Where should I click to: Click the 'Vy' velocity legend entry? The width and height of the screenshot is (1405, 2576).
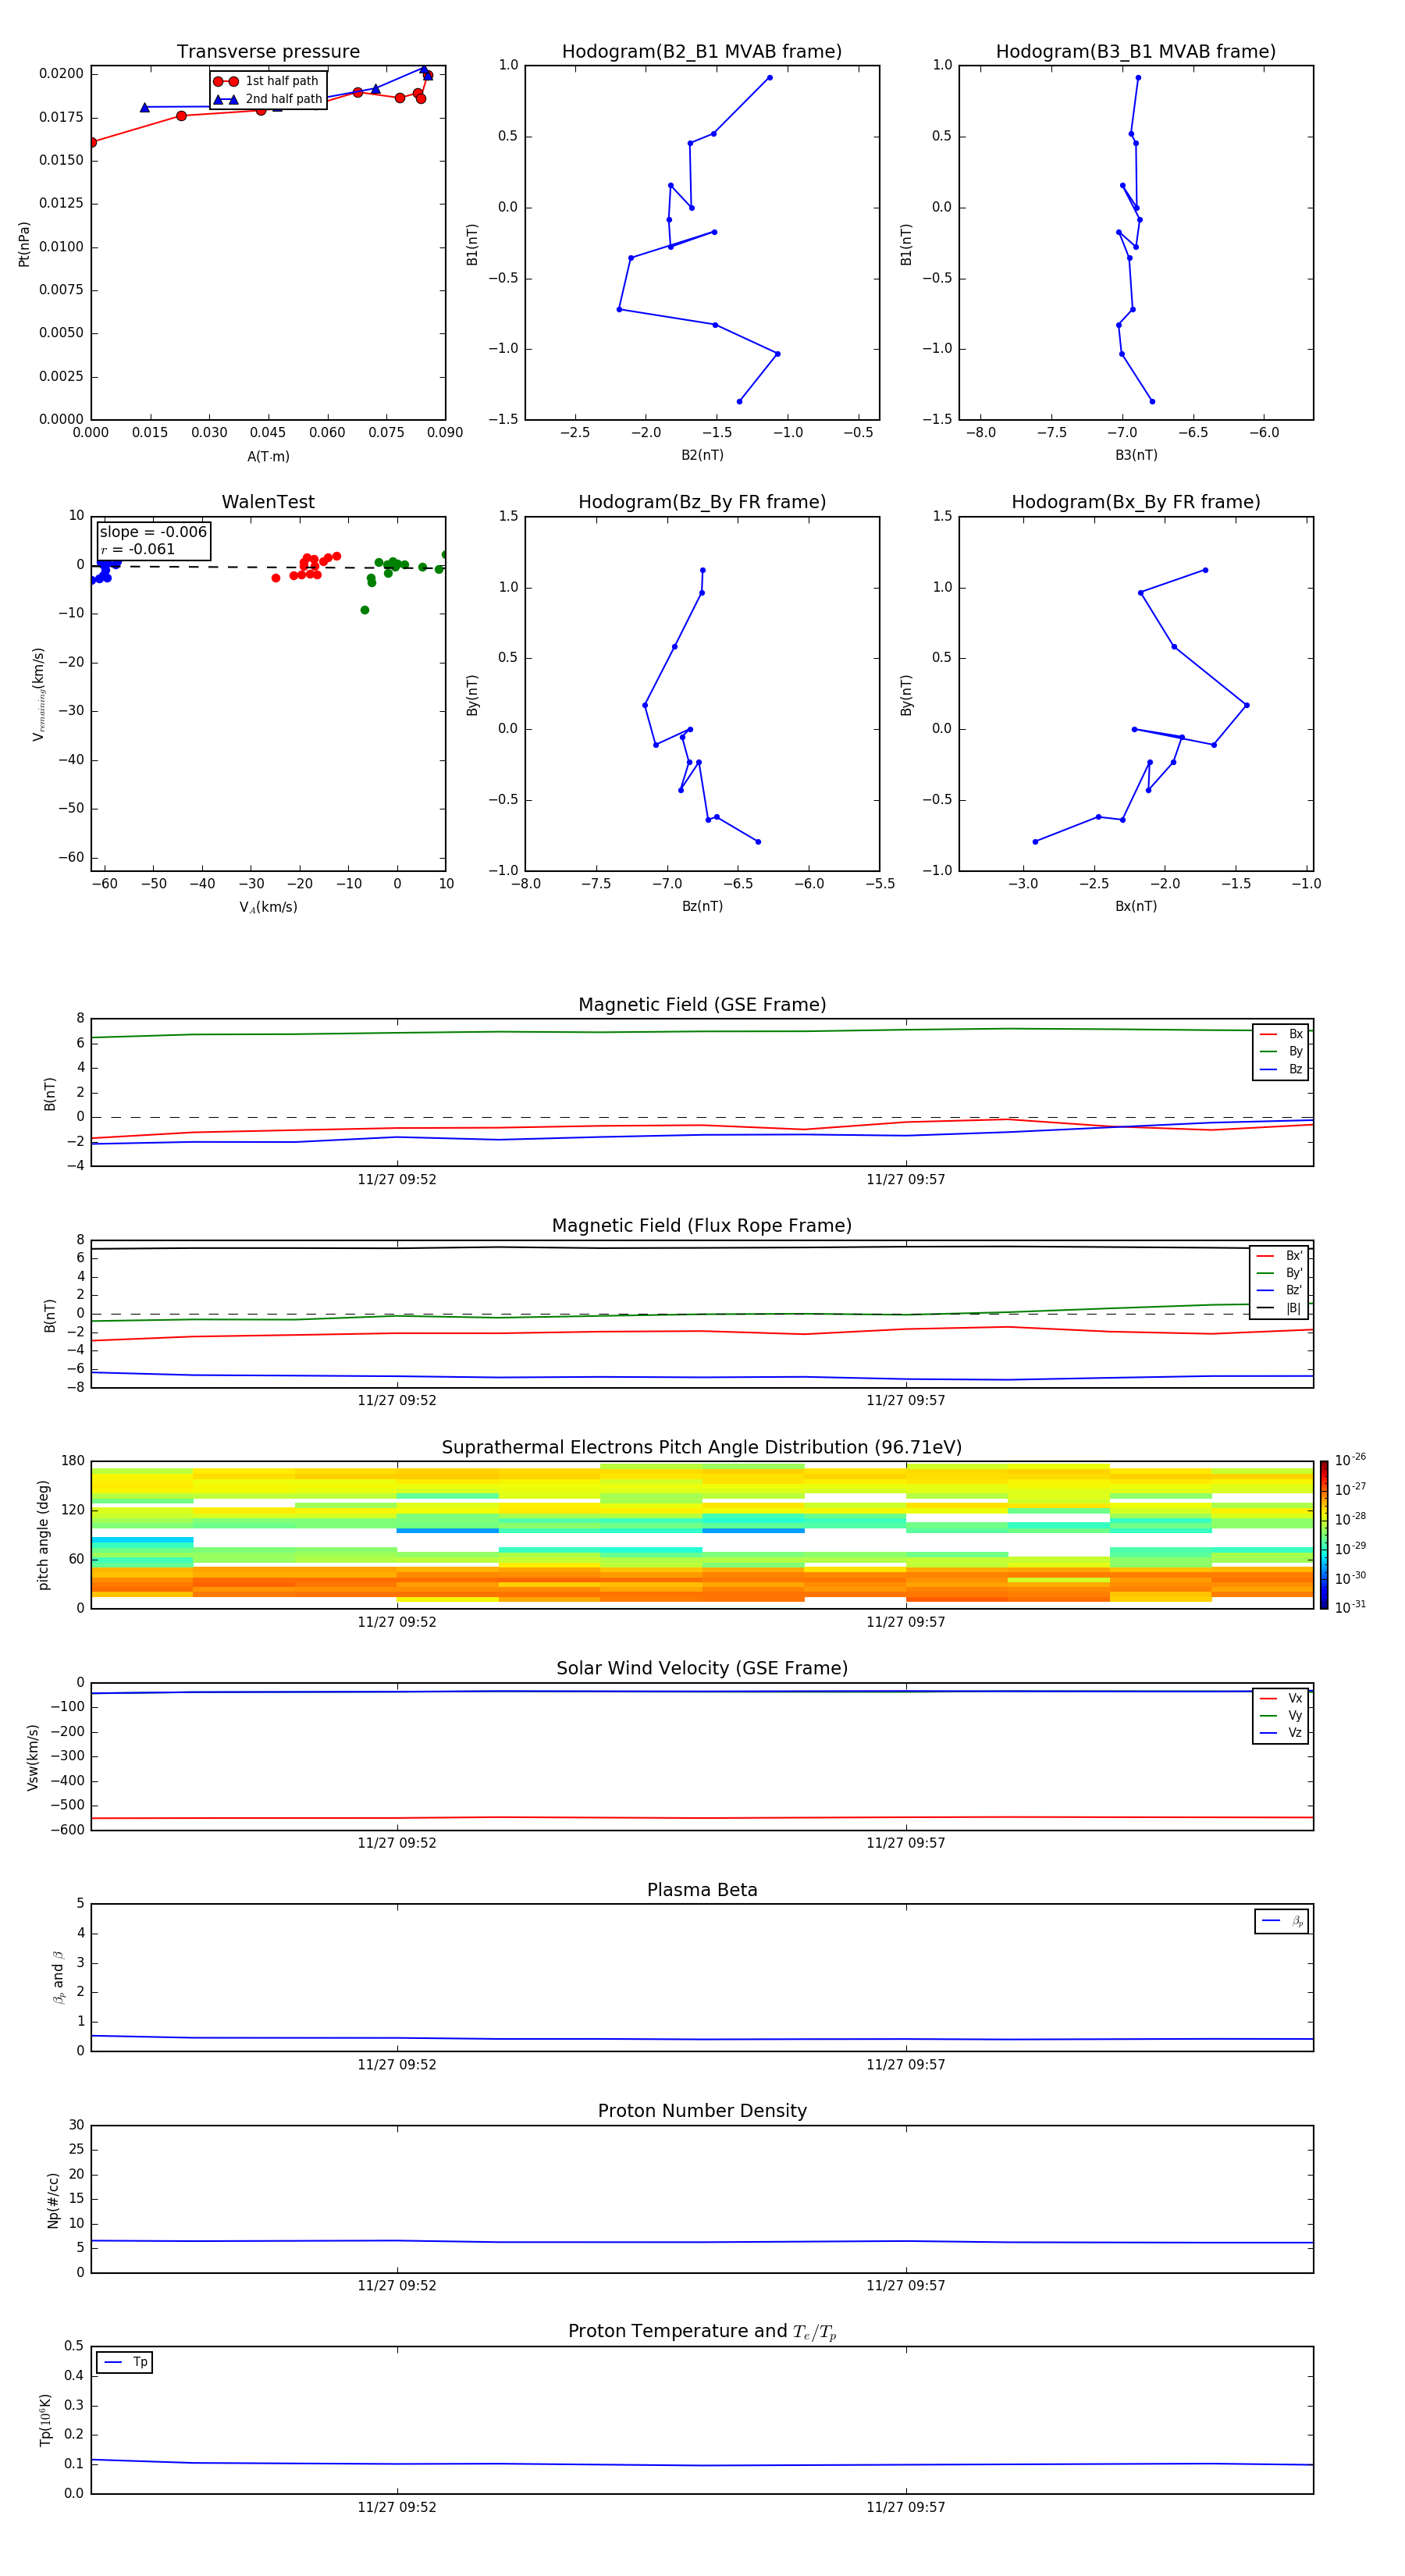1281,1716
